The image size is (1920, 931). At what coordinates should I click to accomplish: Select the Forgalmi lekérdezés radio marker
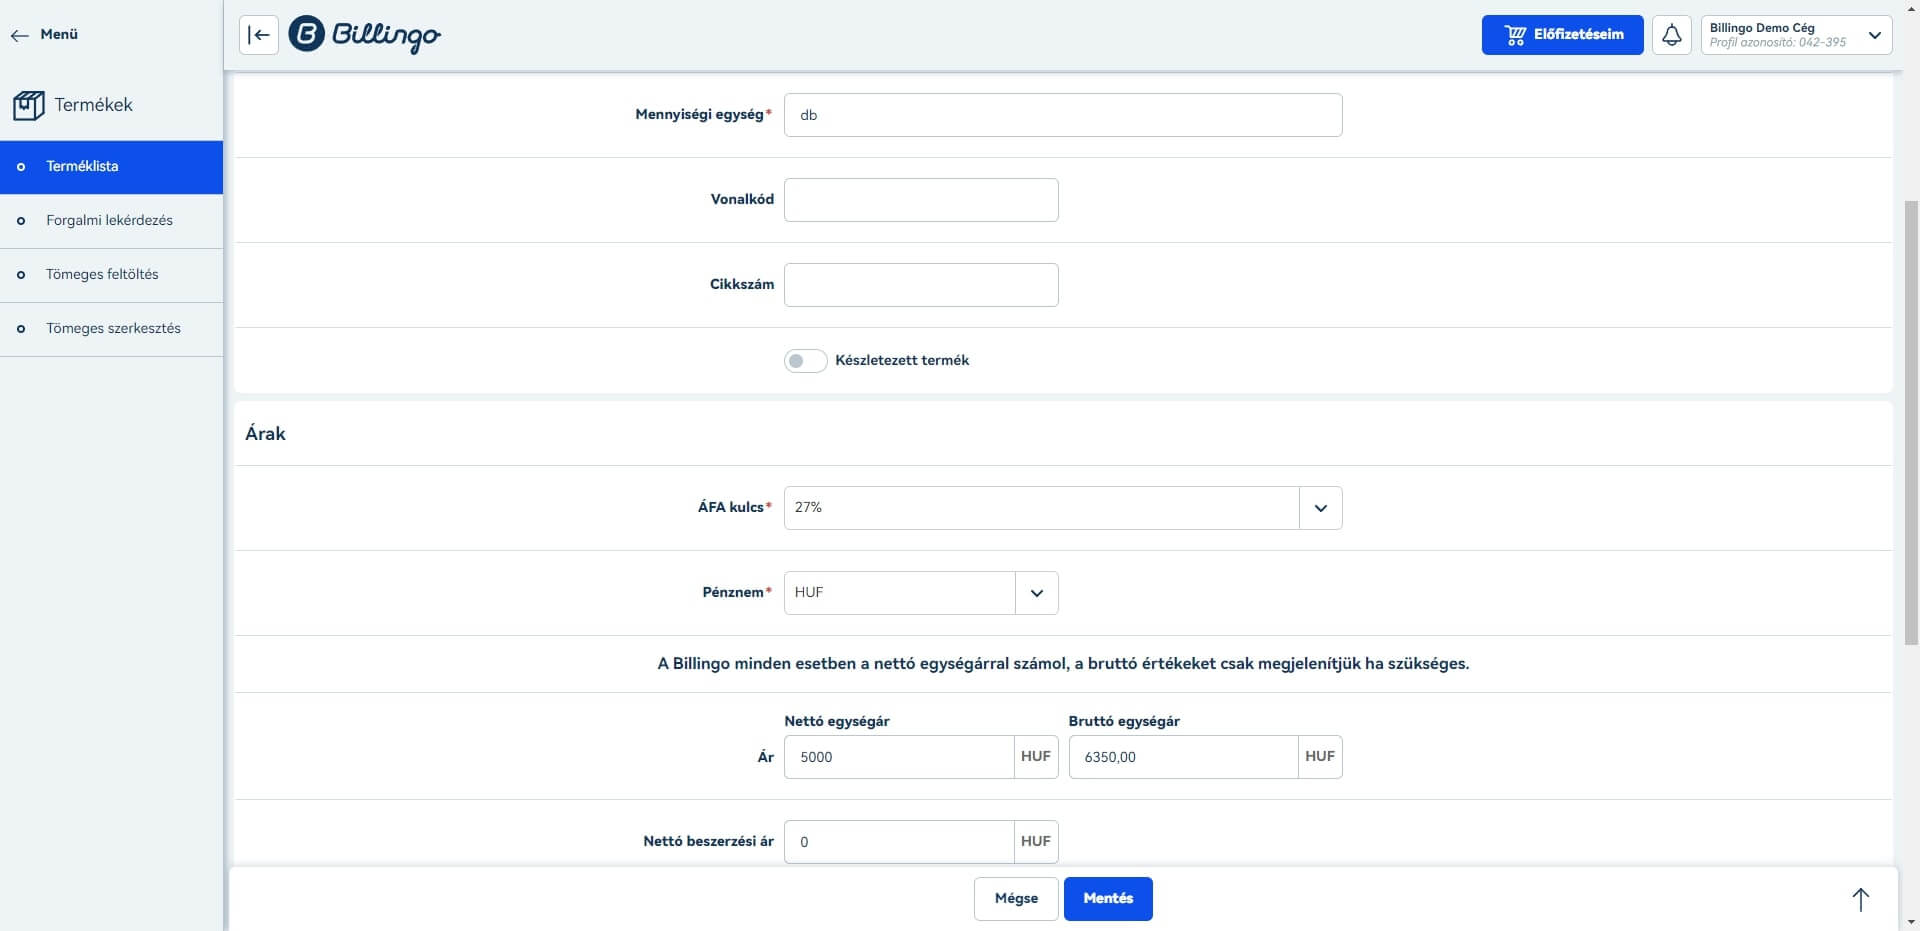pos(20,220)
